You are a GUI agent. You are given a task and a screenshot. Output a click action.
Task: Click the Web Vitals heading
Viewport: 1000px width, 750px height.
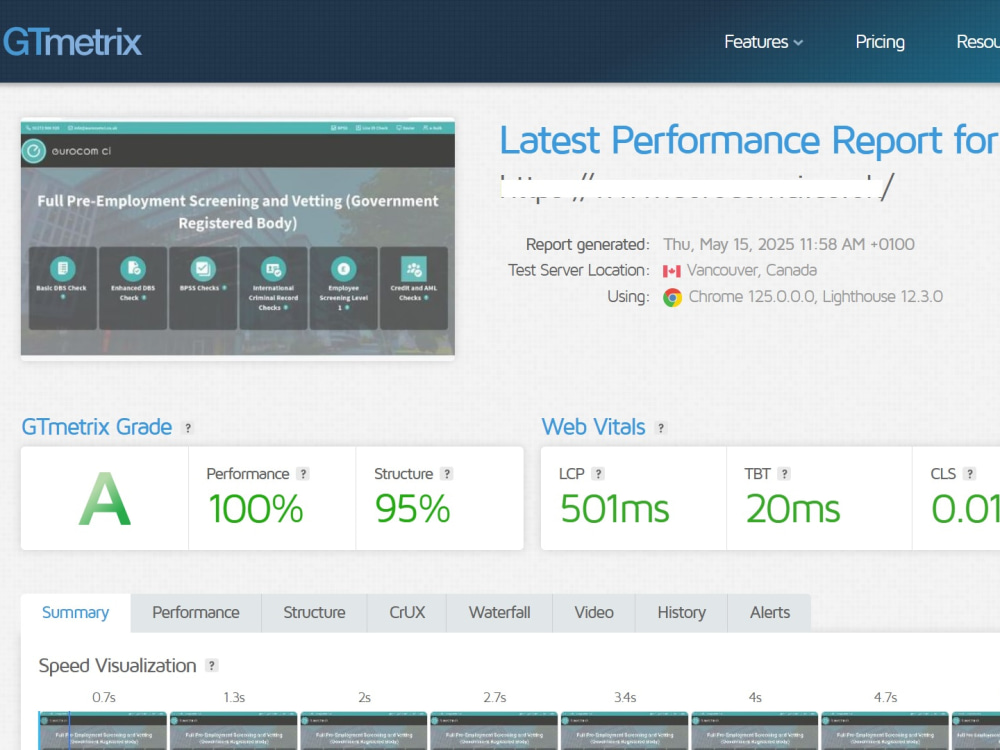pyautogui.click(x=593, y=427)
